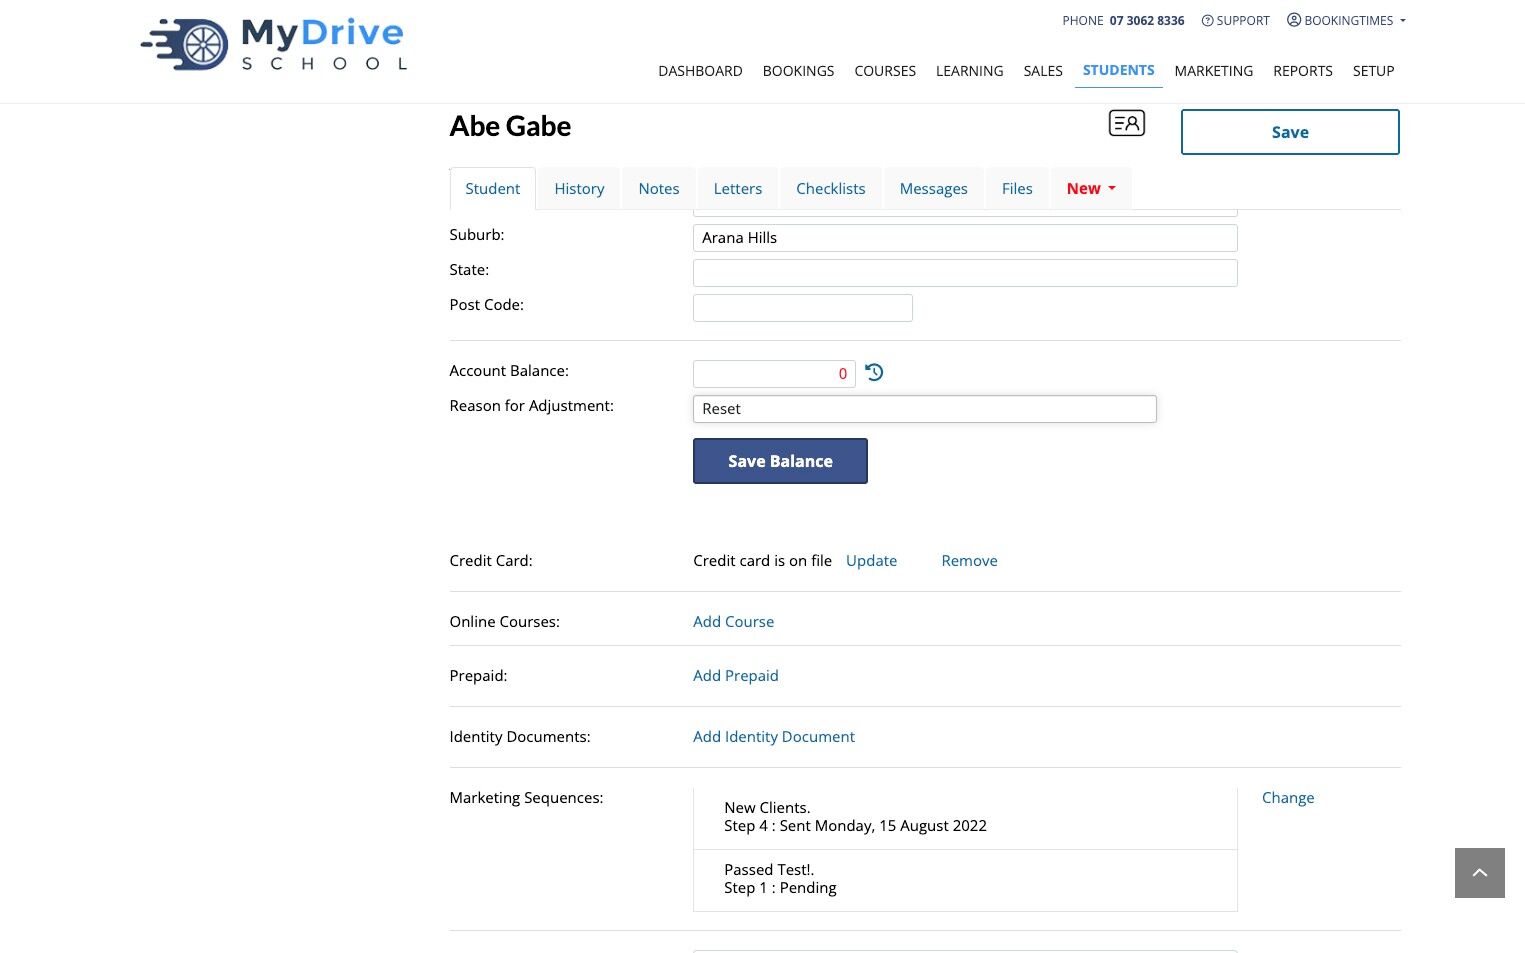The height and width of the screenshot is (953, 1525).
Task: Open the Students menu
Action: [1118, 70]
